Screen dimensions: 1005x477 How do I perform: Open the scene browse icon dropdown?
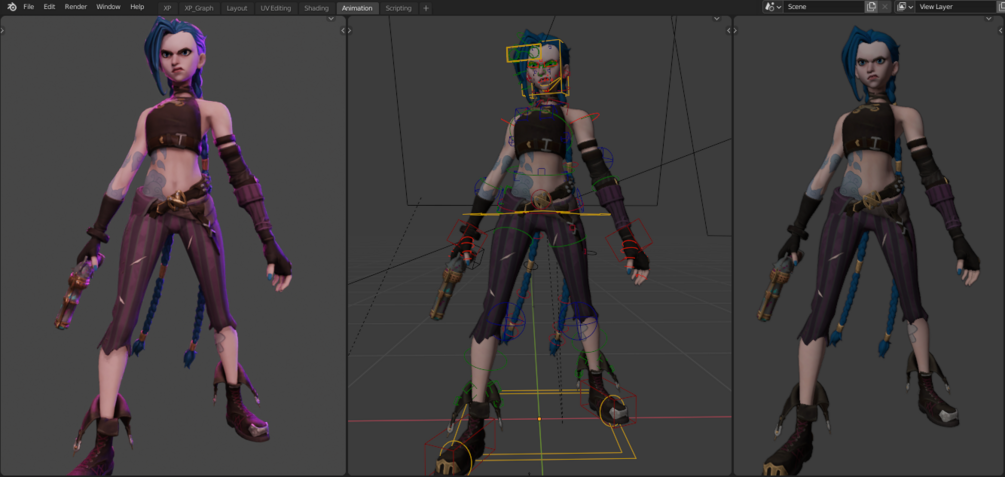773,6
